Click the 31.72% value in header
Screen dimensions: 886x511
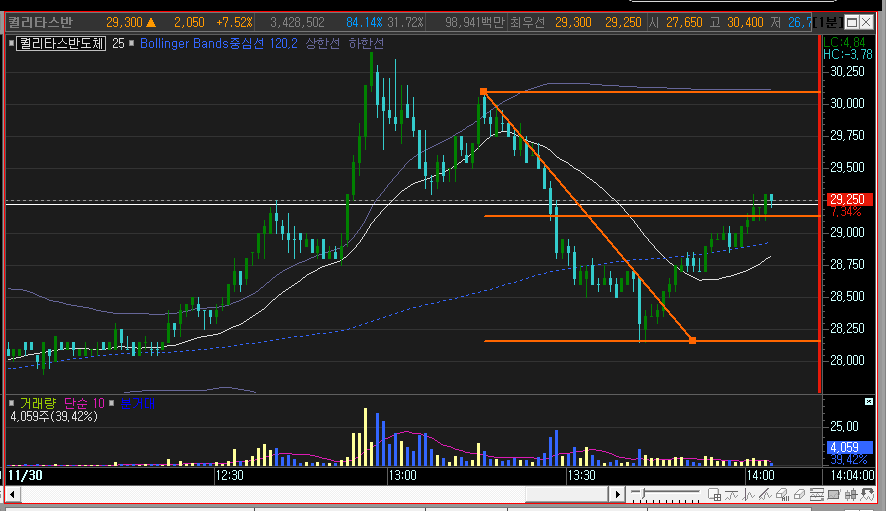(405, 23)
